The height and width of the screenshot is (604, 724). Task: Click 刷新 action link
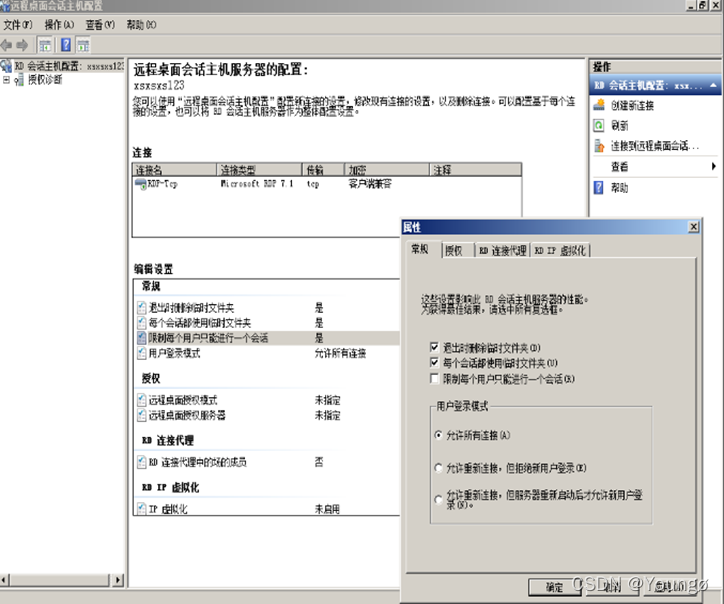619,126
